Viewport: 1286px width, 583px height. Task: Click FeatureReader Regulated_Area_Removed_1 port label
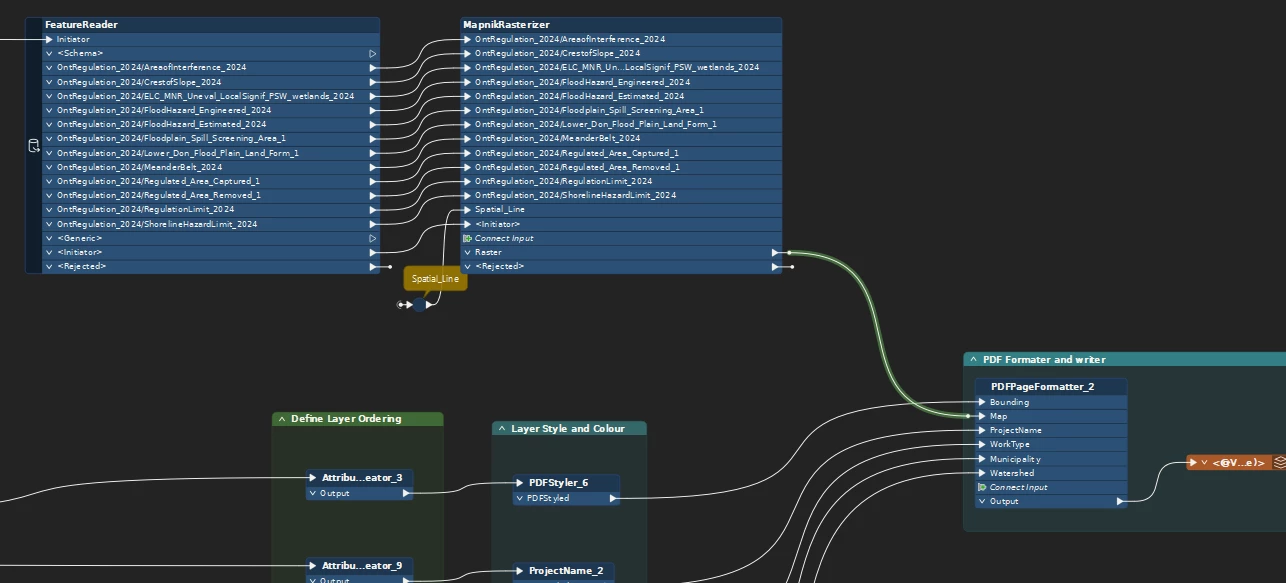[x=159, y=195]
